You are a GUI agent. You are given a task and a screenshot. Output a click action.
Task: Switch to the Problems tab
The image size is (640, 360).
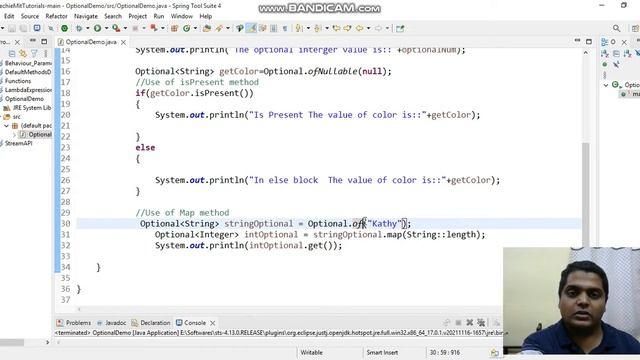(74, 322)
